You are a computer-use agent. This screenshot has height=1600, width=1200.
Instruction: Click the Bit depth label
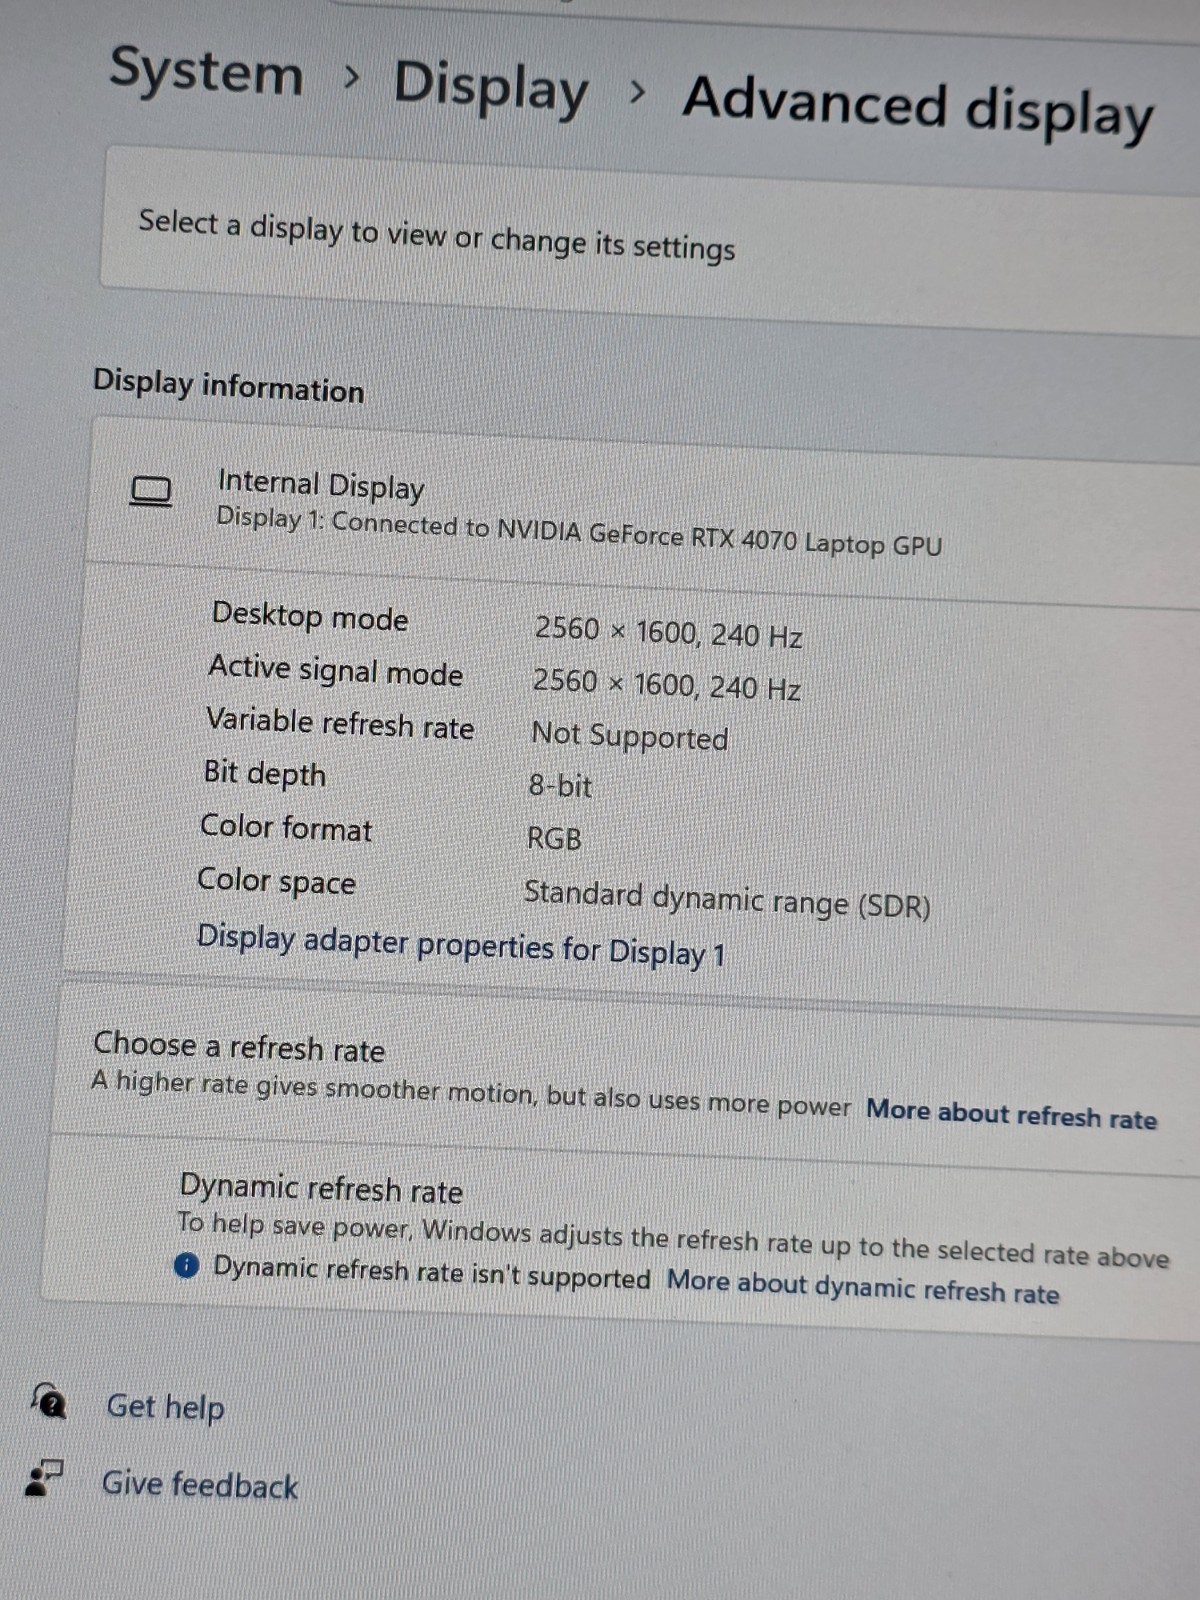tap(265, 773)
